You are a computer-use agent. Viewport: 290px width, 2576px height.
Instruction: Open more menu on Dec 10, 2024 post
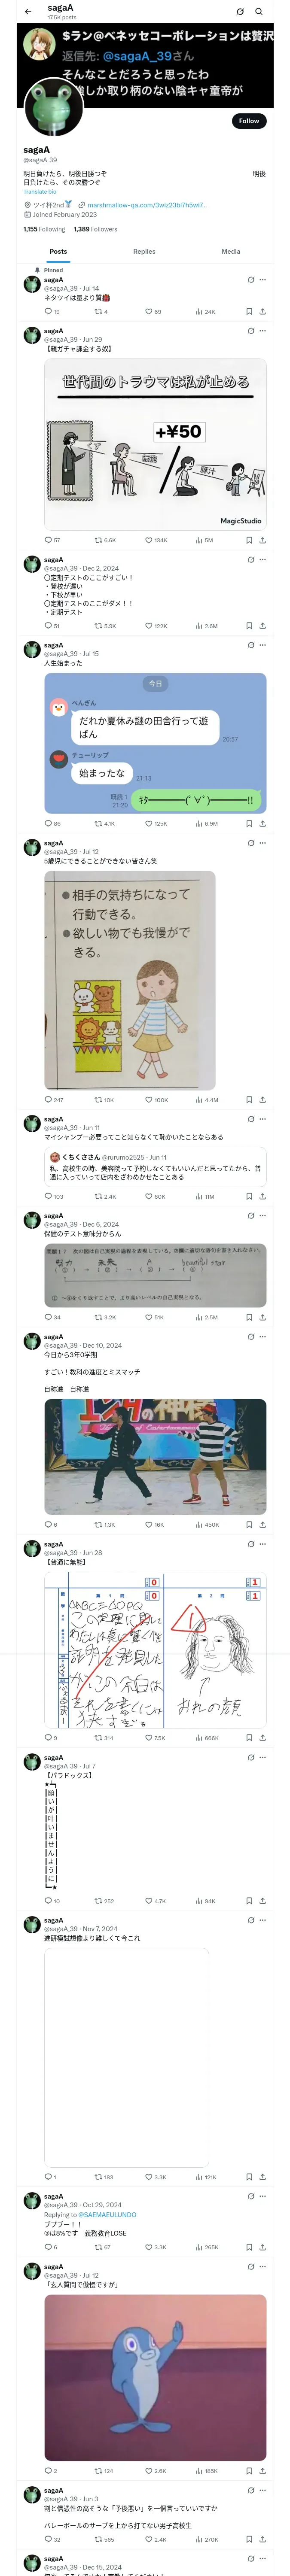[263, 1337]
